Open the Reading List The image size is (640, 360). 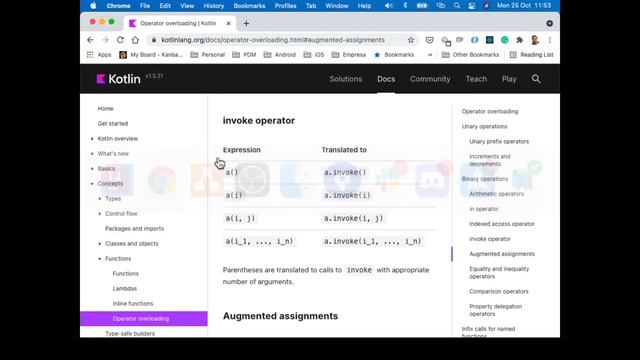coord(531,55)
